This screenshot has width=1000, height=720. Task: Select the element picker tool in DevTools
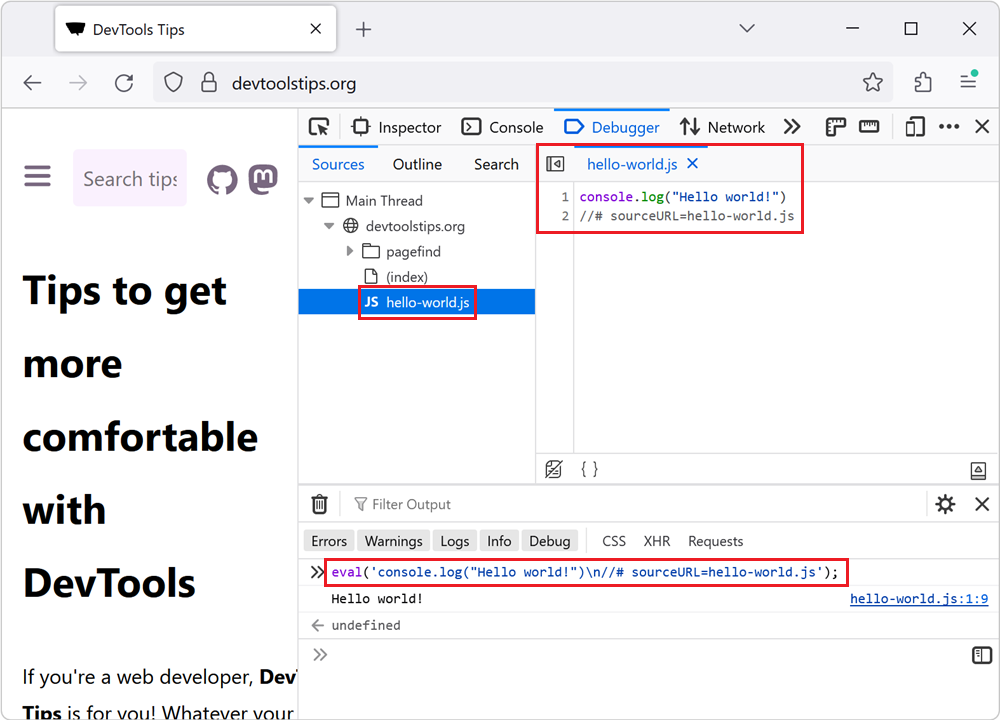(319, 127)
